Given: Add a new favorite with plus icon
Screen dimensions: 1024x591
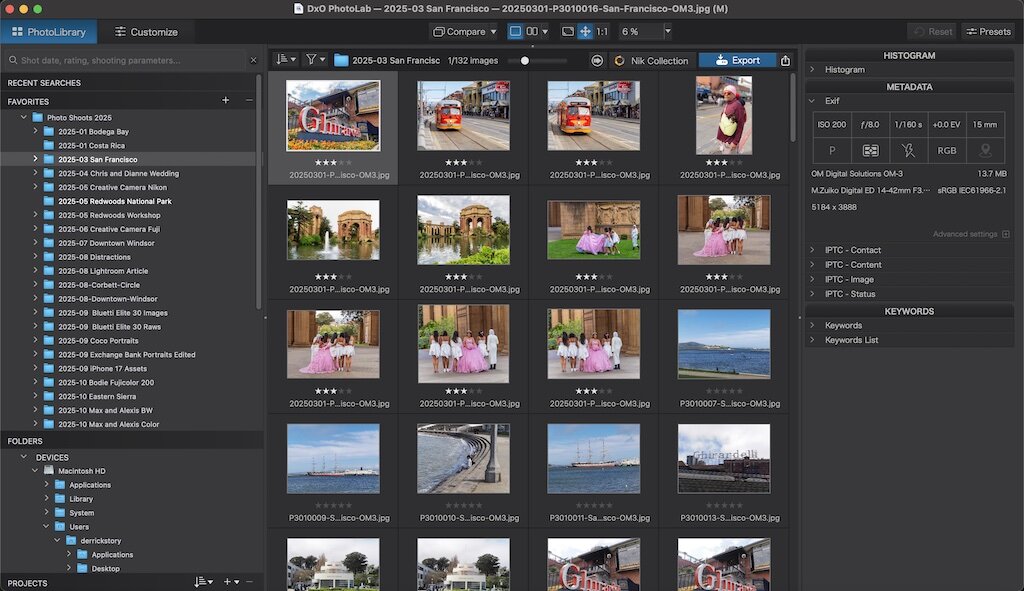Looking at the screenshot, I should coord(225,101).
